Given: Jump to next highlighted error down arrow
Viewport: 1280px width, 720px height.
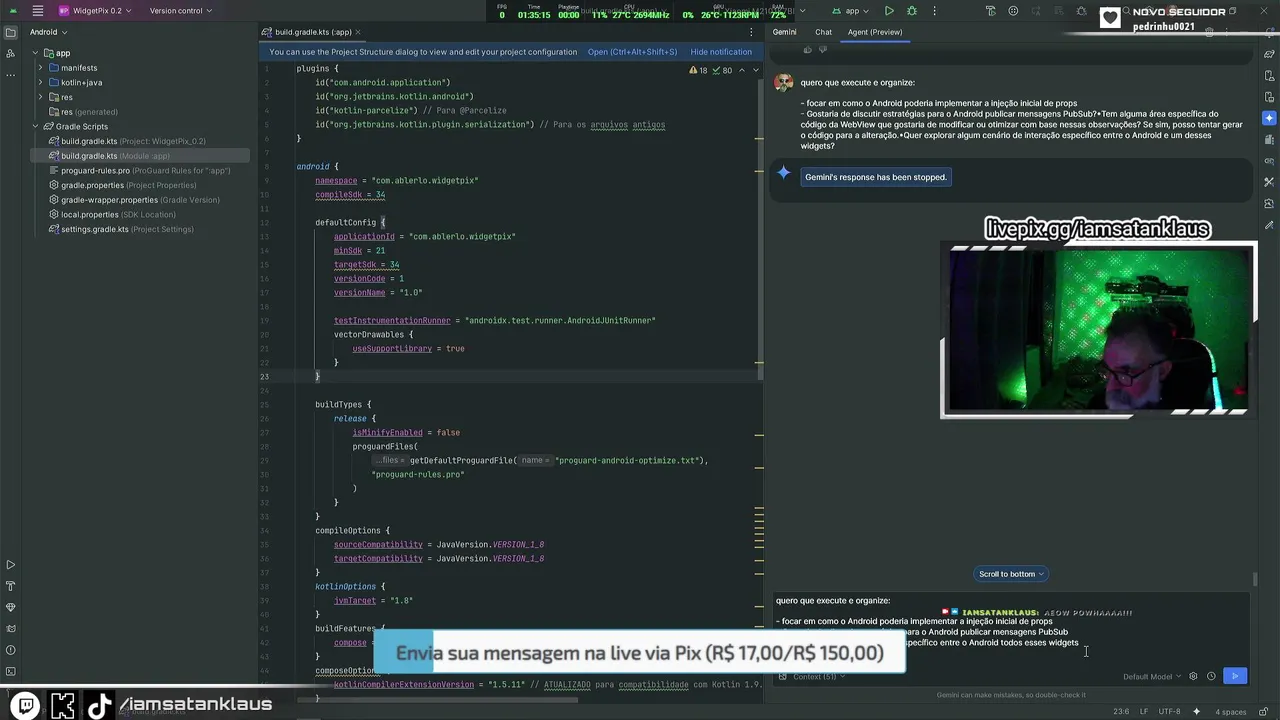Looking at the screenshot, I should (755, 70).
